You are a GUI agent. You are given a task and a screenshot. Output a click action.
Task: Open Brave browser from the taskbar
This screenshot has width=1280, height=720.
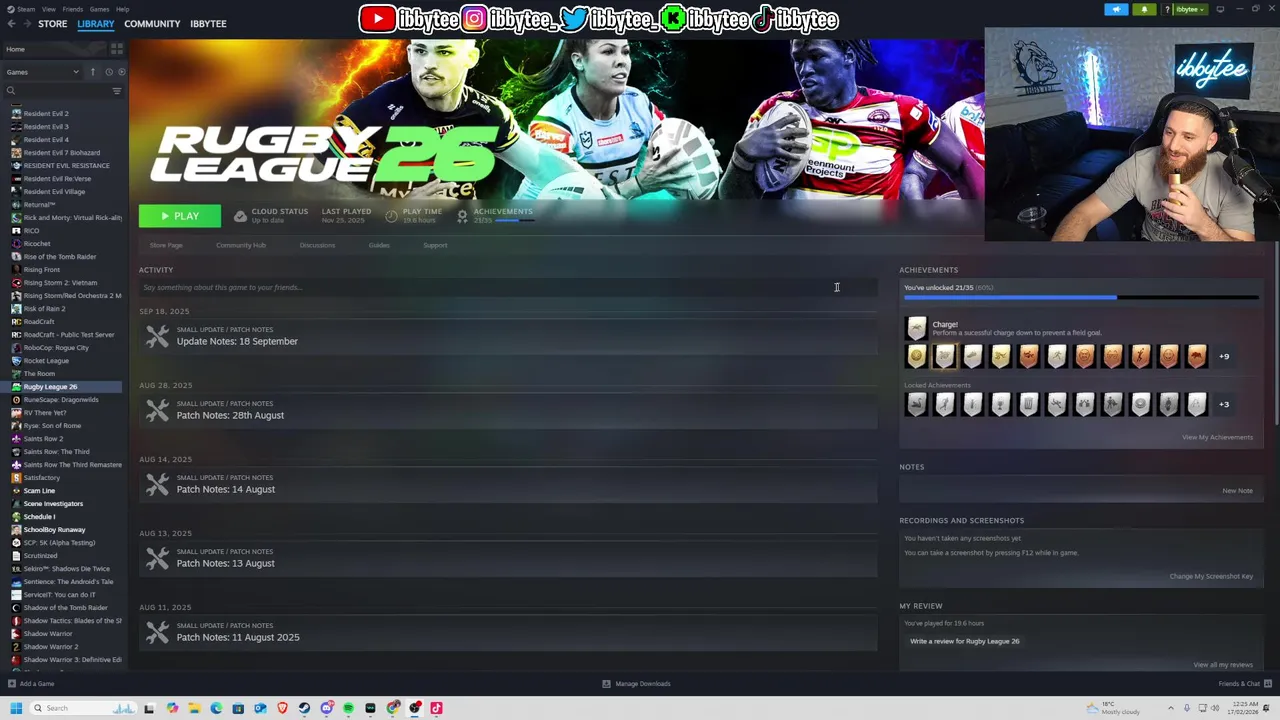[282, 708]
